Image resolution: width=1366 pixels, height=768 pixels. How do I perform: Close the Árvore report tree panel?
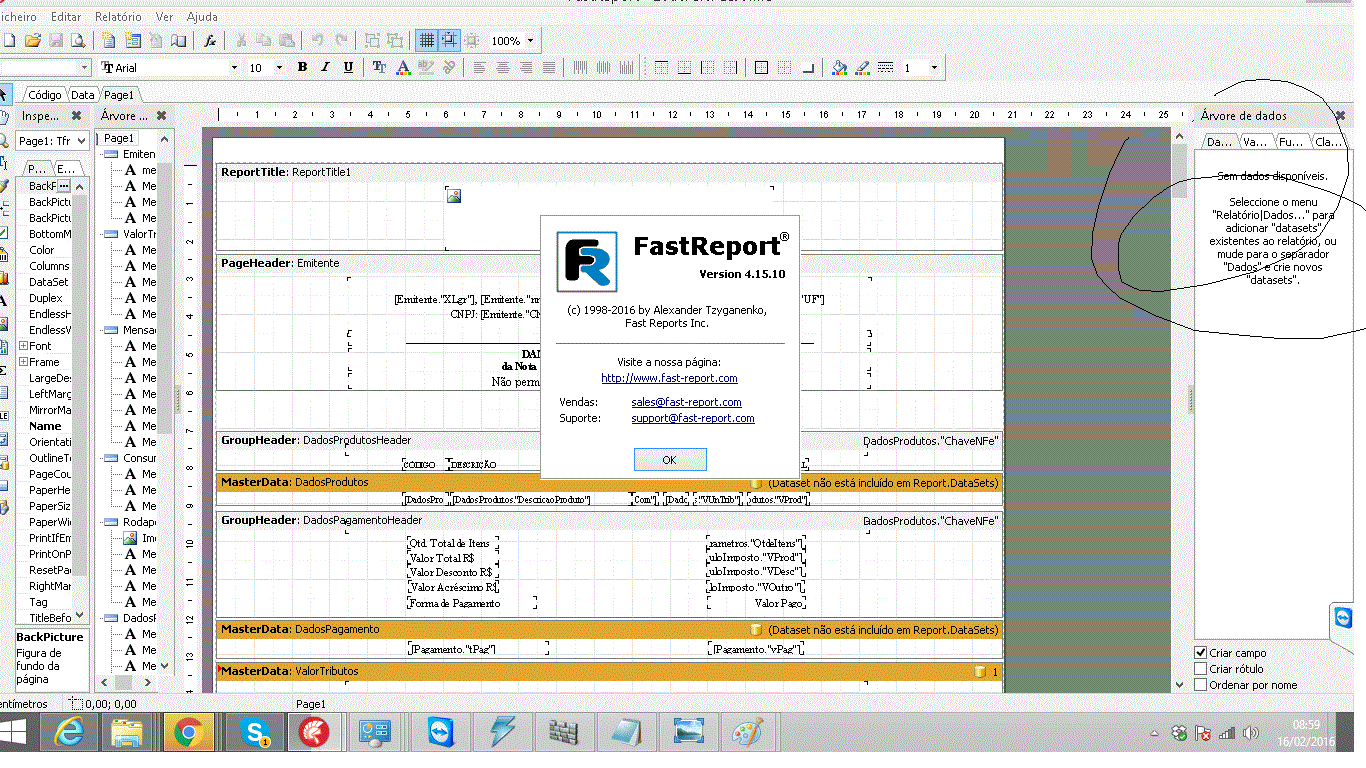[161, 116]
